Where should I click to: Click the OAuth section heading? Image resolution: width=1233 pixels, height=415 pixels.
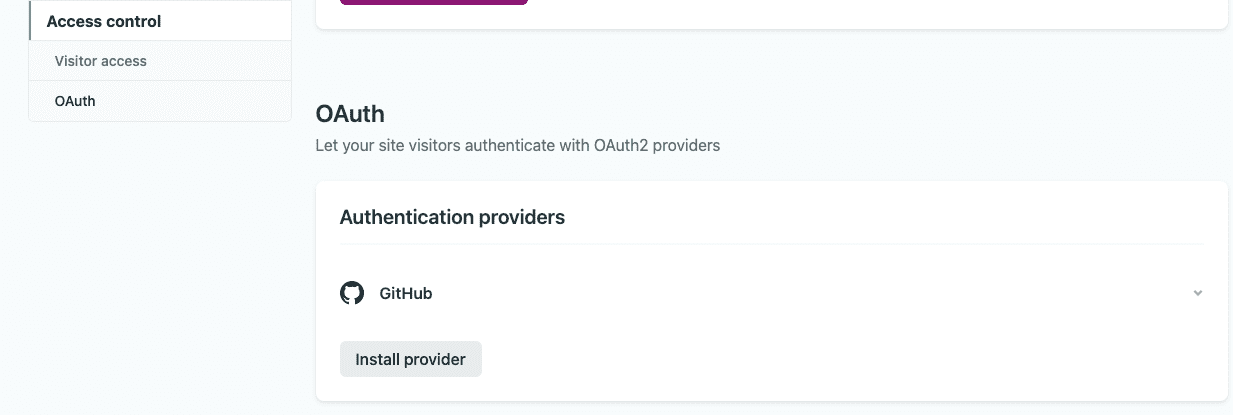(x=350, y=113)
